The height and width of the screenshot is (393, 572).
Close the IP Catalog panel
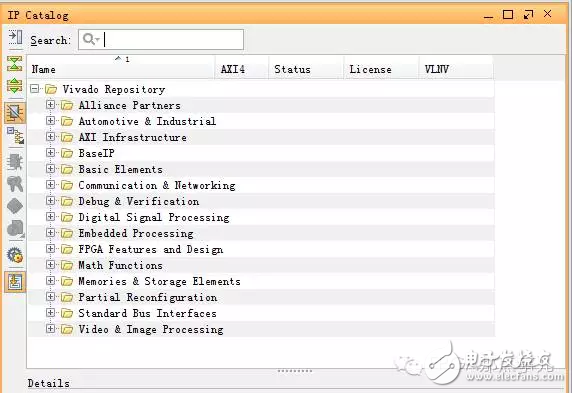point(548,14)
